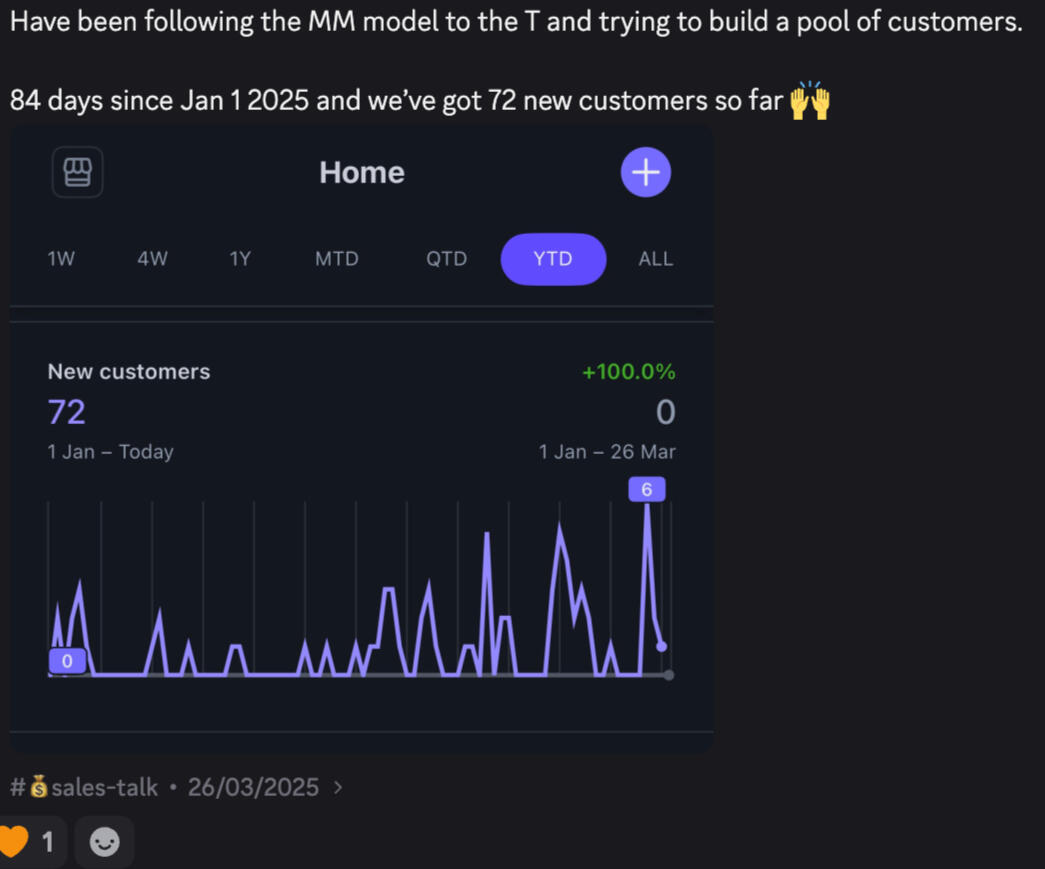Click the 6 peak marker on chart

click(647, 489)
